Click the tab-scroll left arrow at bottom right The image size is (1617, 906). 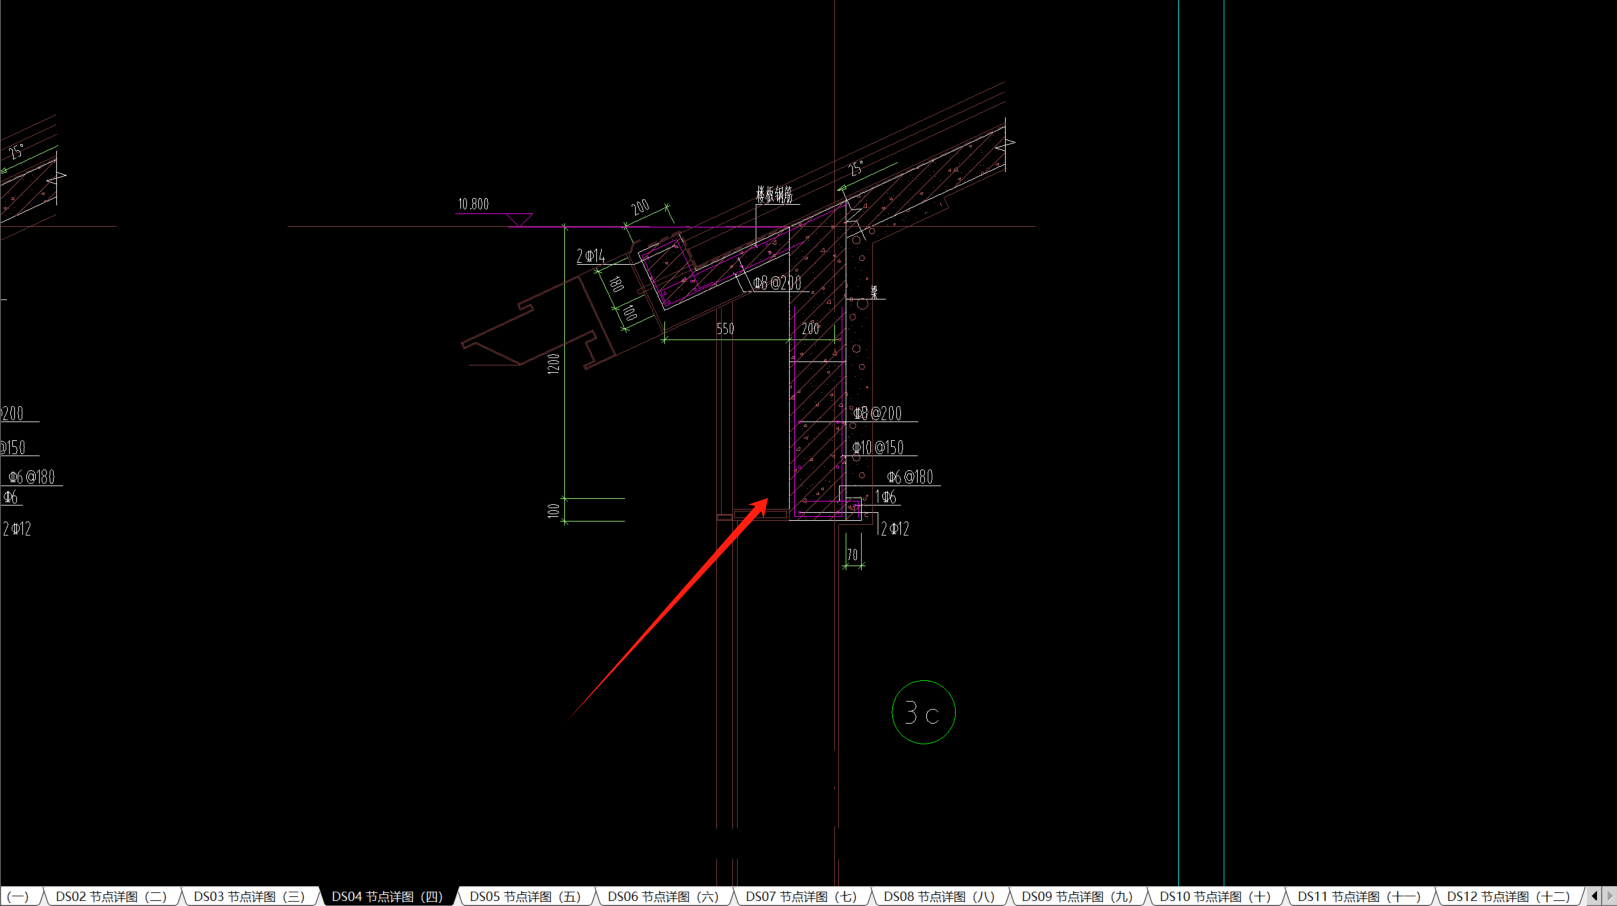tap(1594, 896)
